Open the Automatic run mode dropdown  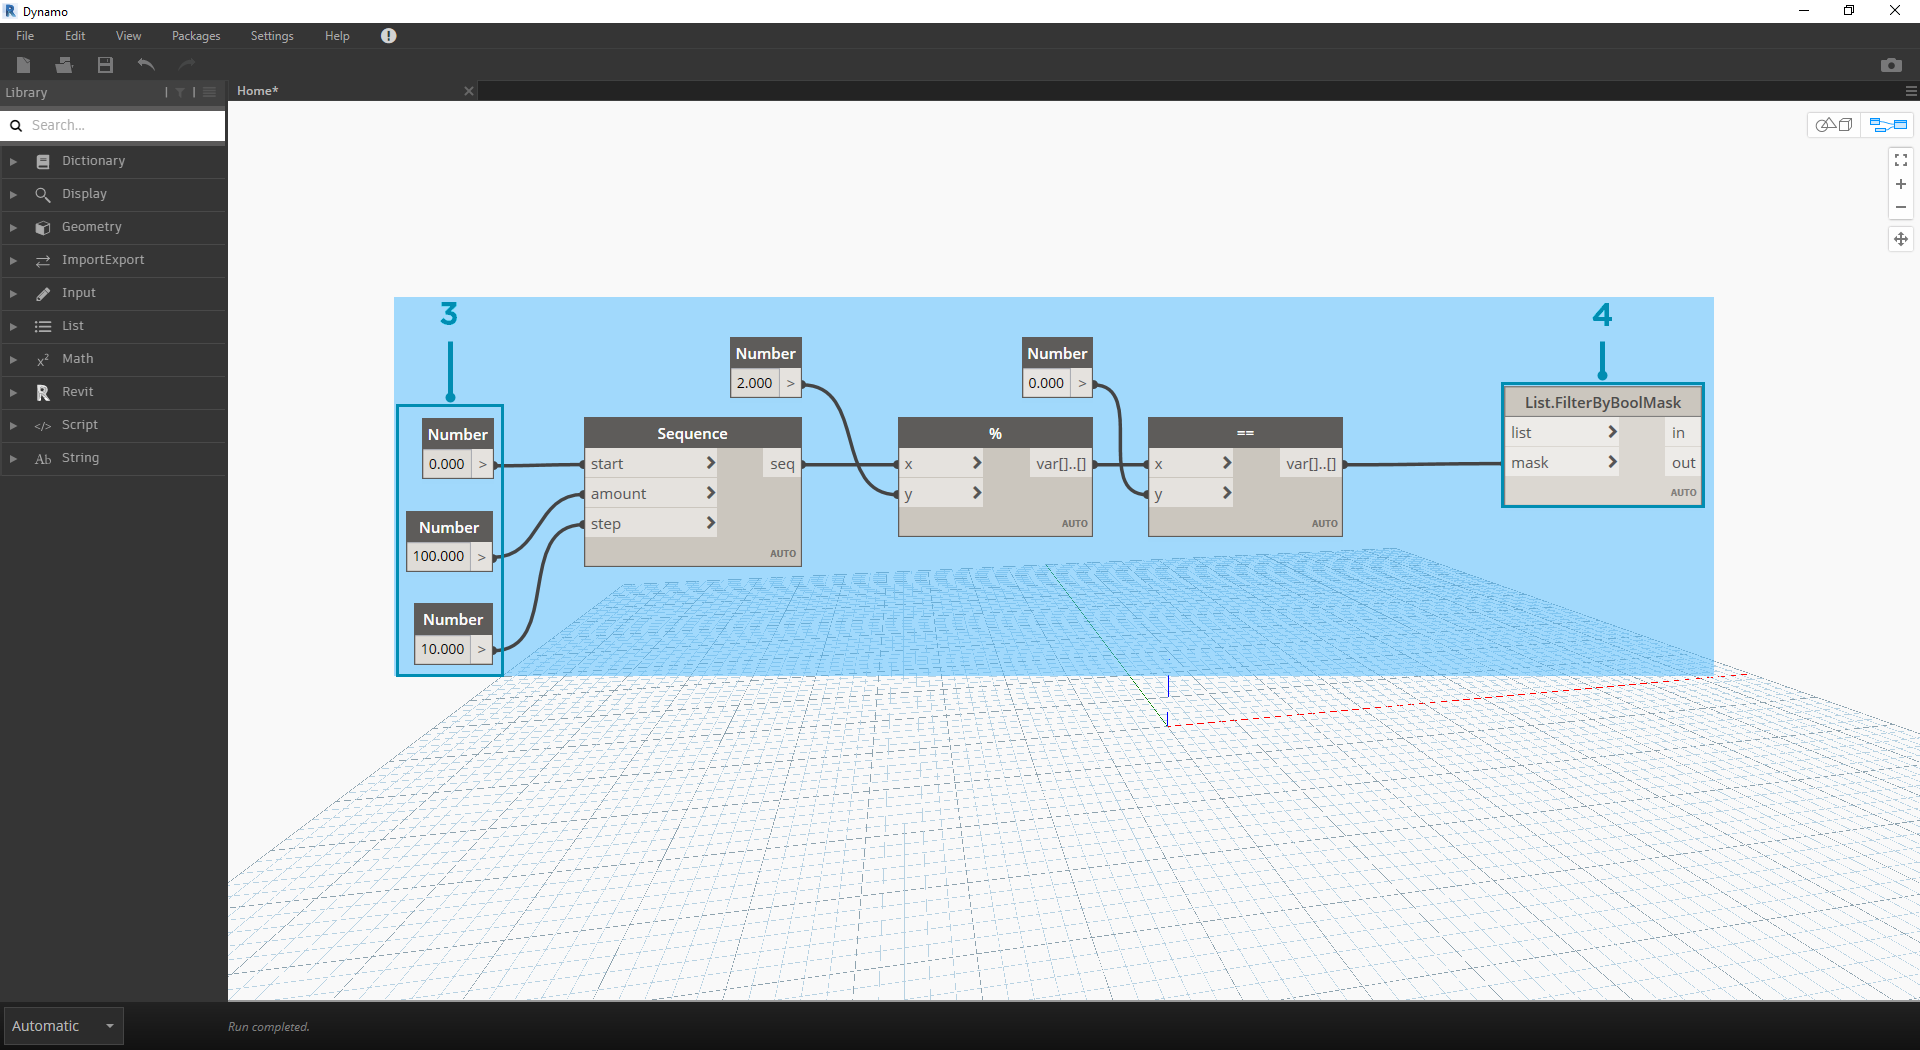click(x=63, y=1026)
